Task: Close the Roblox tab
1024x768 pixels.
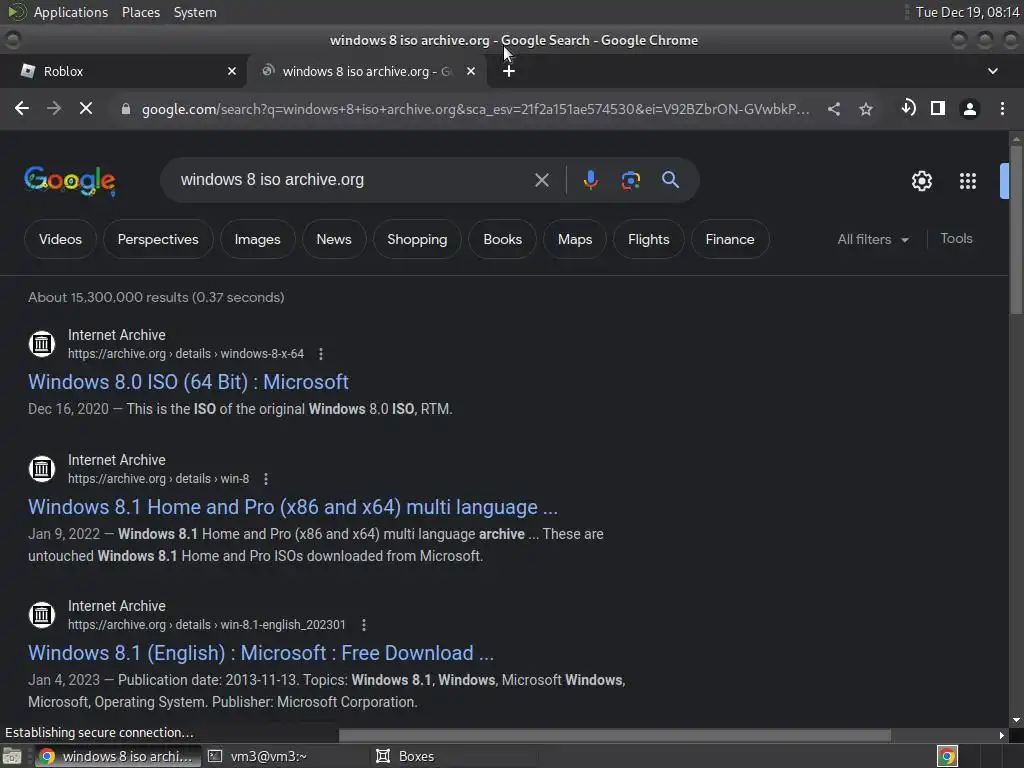Action: [x=232, y=71]
